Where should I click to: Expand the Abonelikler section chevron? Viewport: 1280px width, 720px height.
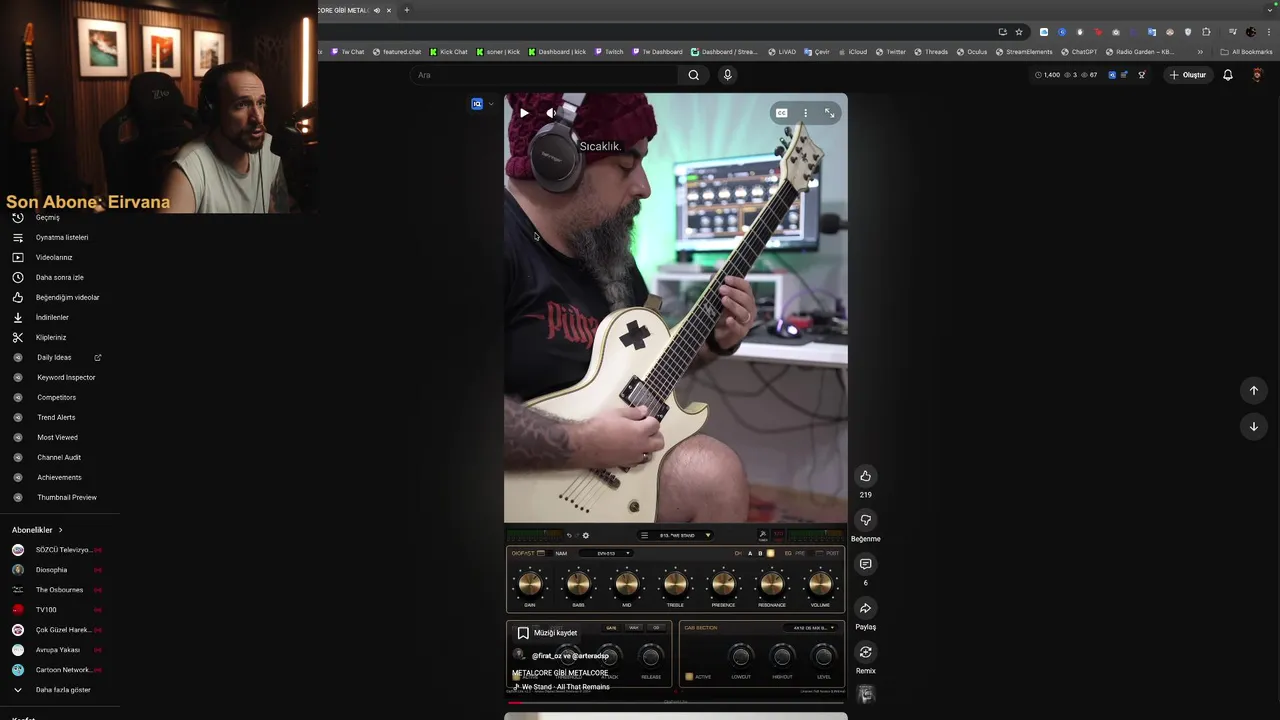pos(60,530)
